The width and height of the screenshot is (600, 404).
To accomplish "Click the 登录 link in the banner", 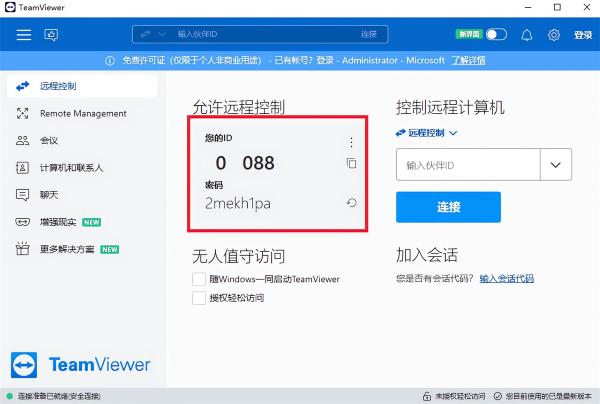I will coord(325,60).
